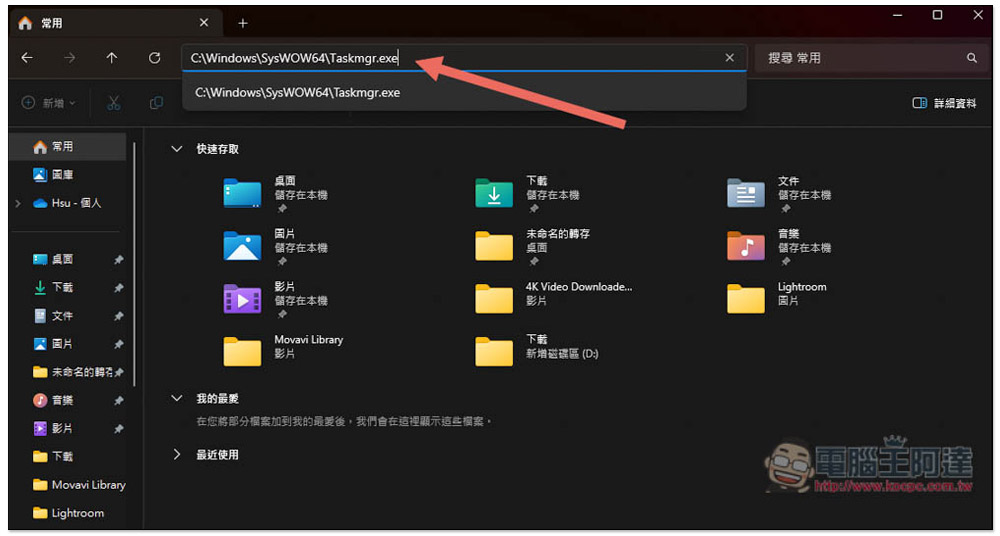Screen dimensions: 1000x536
Task: Expand the 最近使用 section
Action: click(x=177, y=455)
